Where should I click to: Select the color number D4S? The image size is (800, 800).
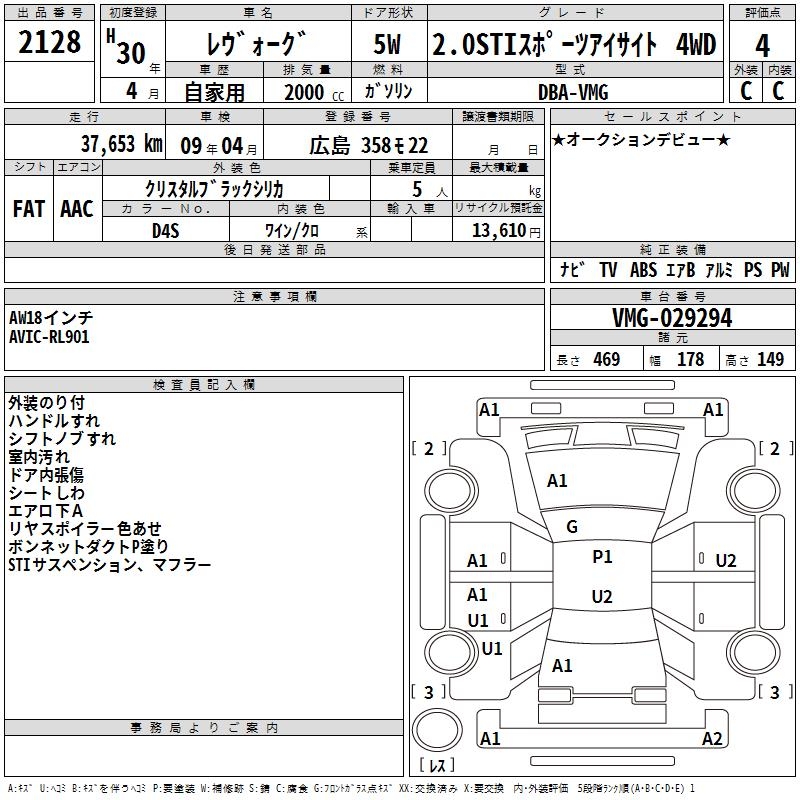[166, 231]
